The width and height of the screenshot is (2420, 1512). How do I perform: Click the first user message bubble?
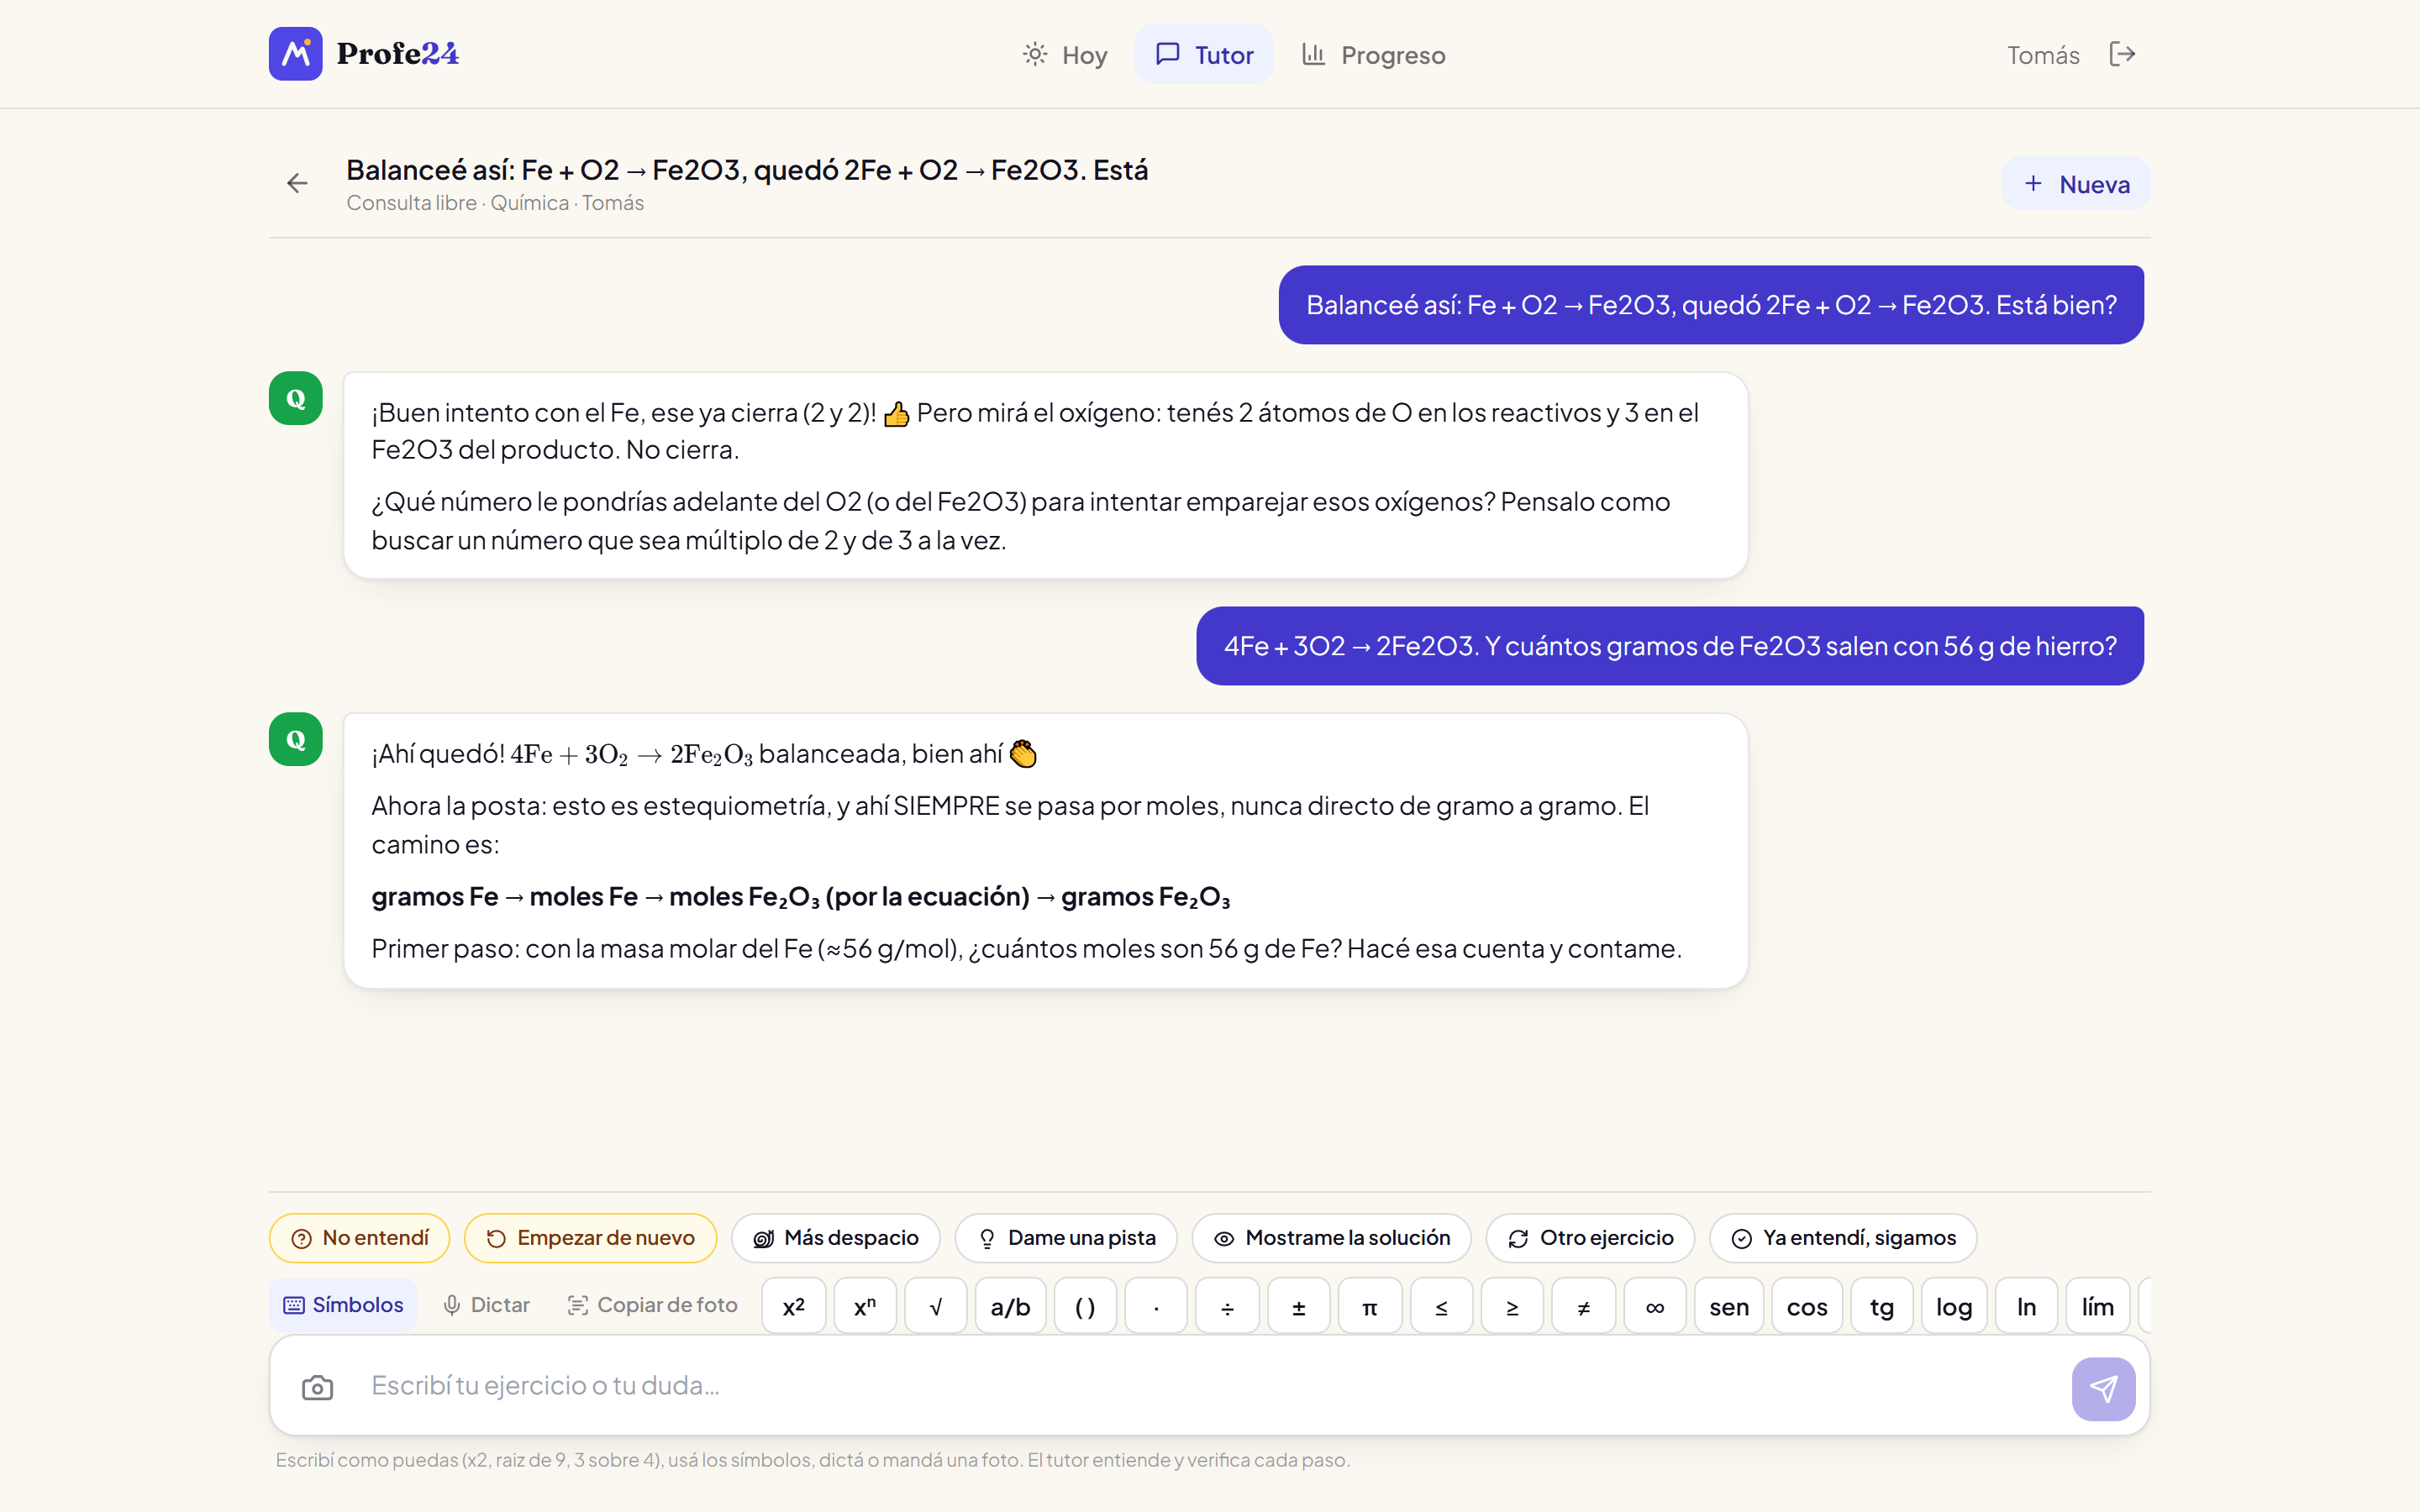click(x=1711, y=305)
